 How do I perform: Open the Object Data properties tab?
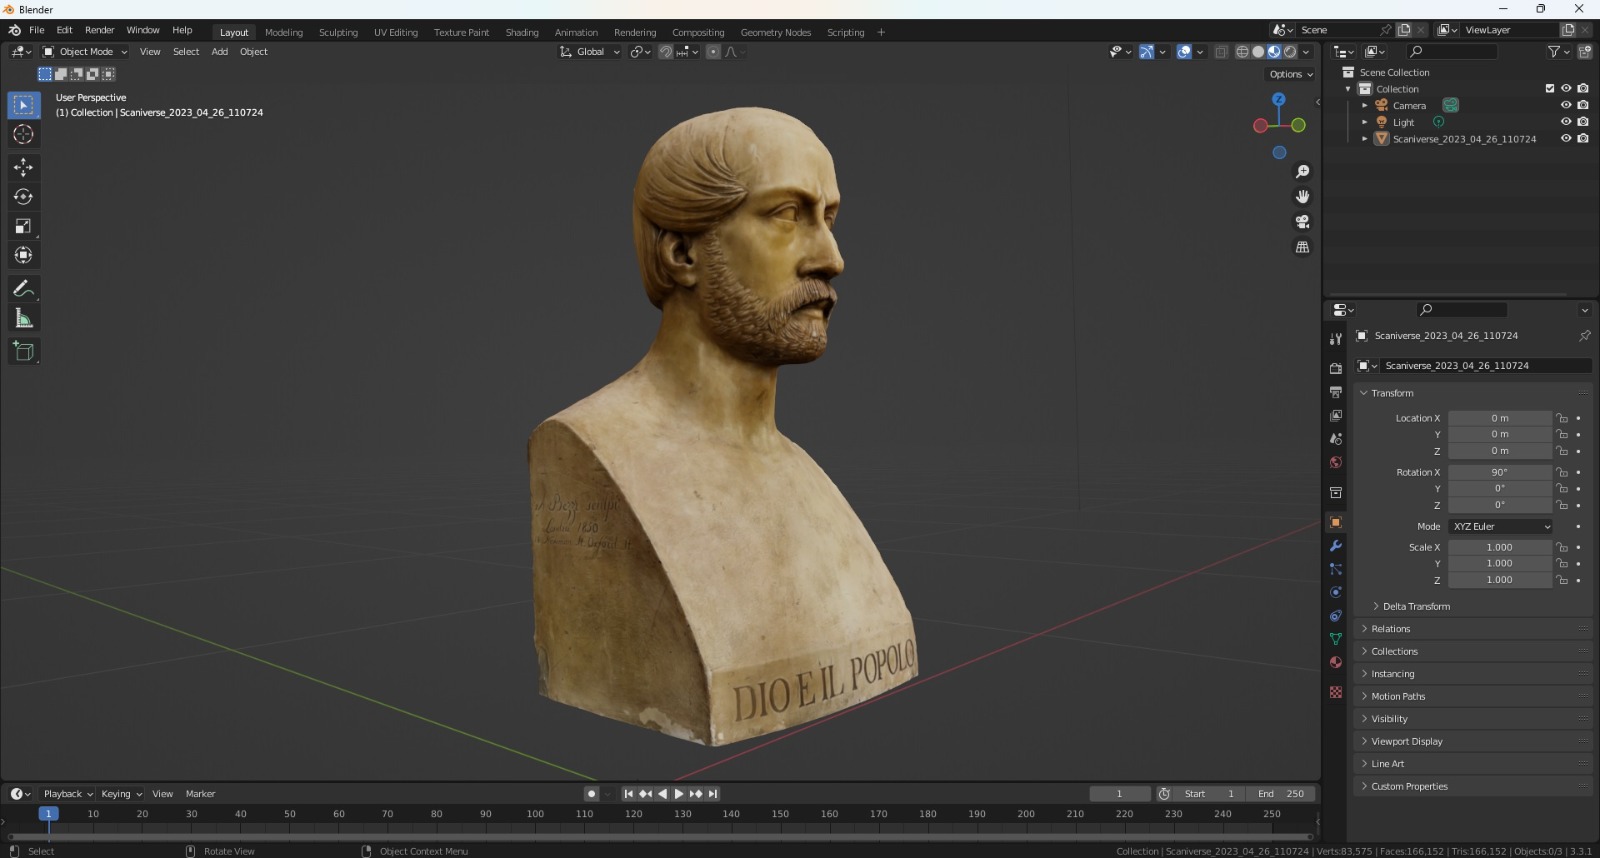click(1335, 639)
